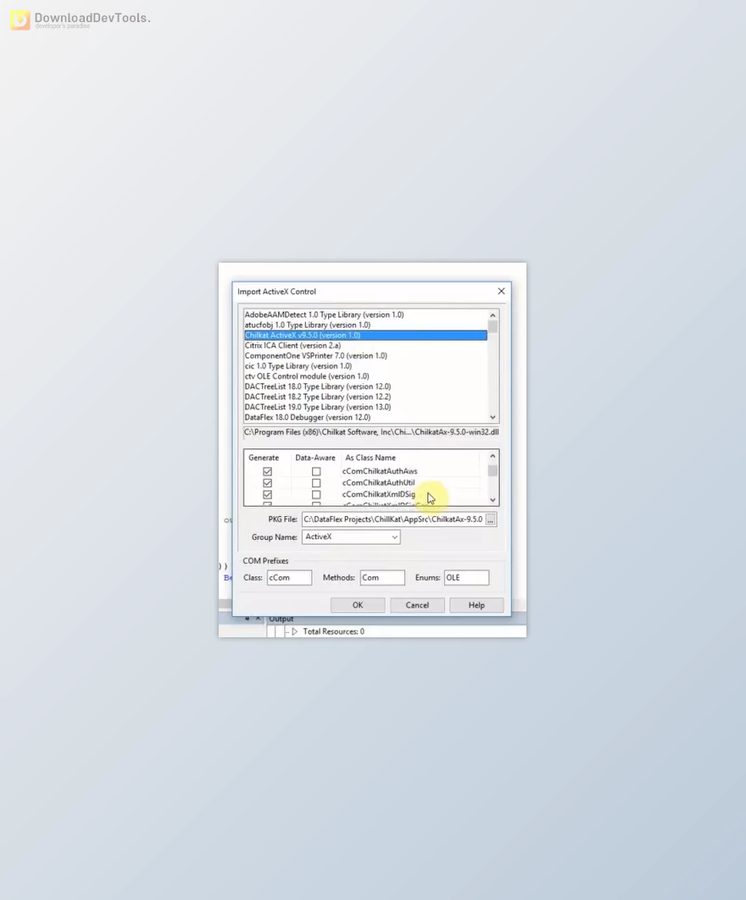Select cic 1.0 Type Library entry
The height and width of the screenshot is (900, 746).
[x=366, y=366]
